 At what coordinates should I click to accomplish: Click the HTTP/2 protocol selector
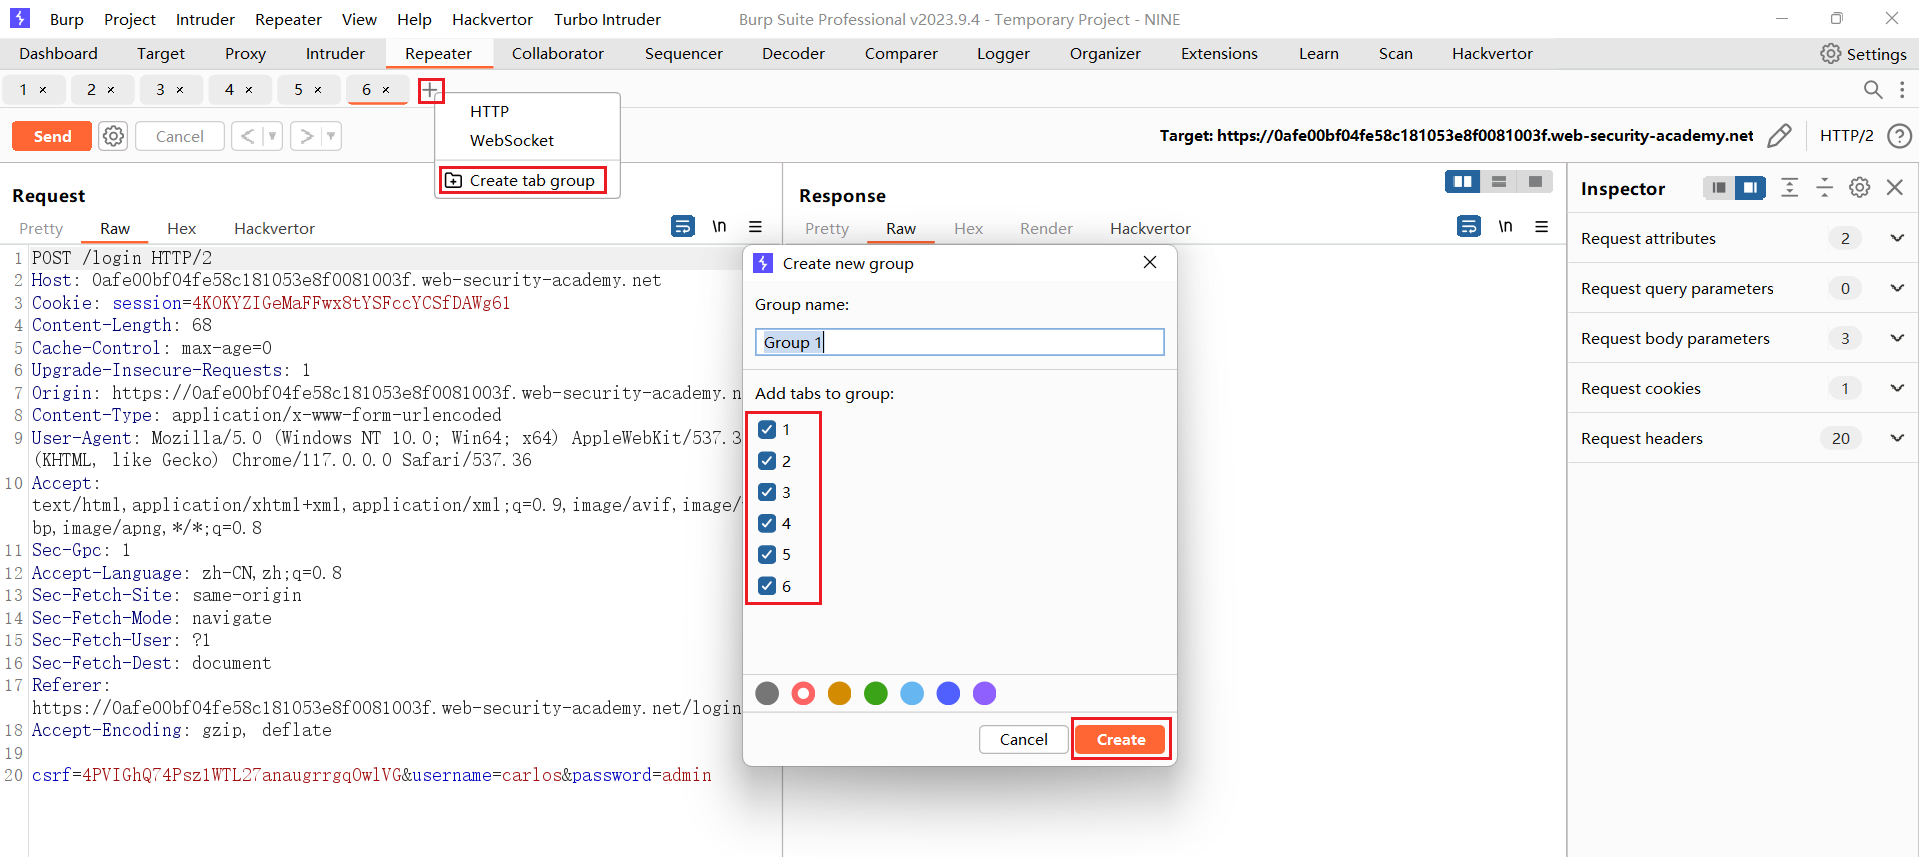coord(1846,136)
